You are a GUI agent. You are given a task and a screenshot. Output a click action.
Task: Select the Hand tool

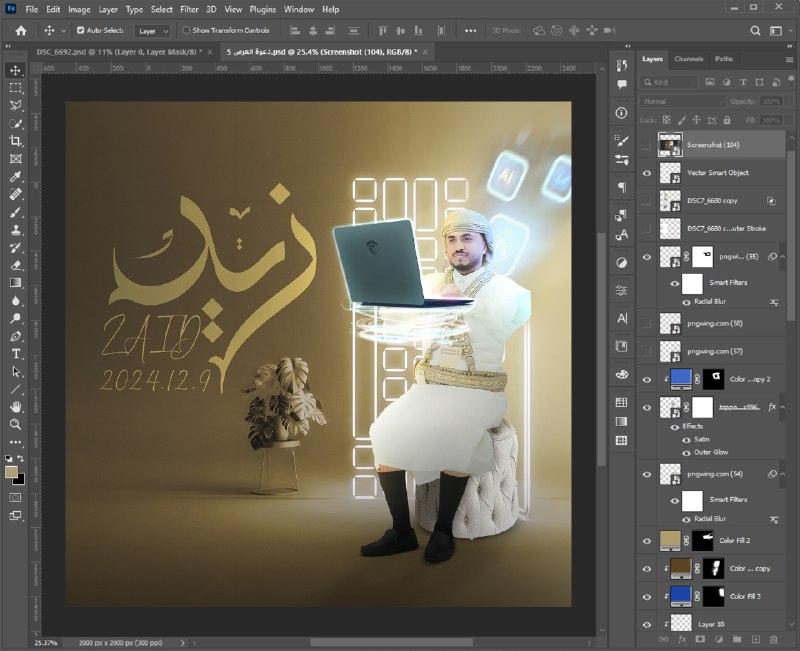(x=16, y=407)
